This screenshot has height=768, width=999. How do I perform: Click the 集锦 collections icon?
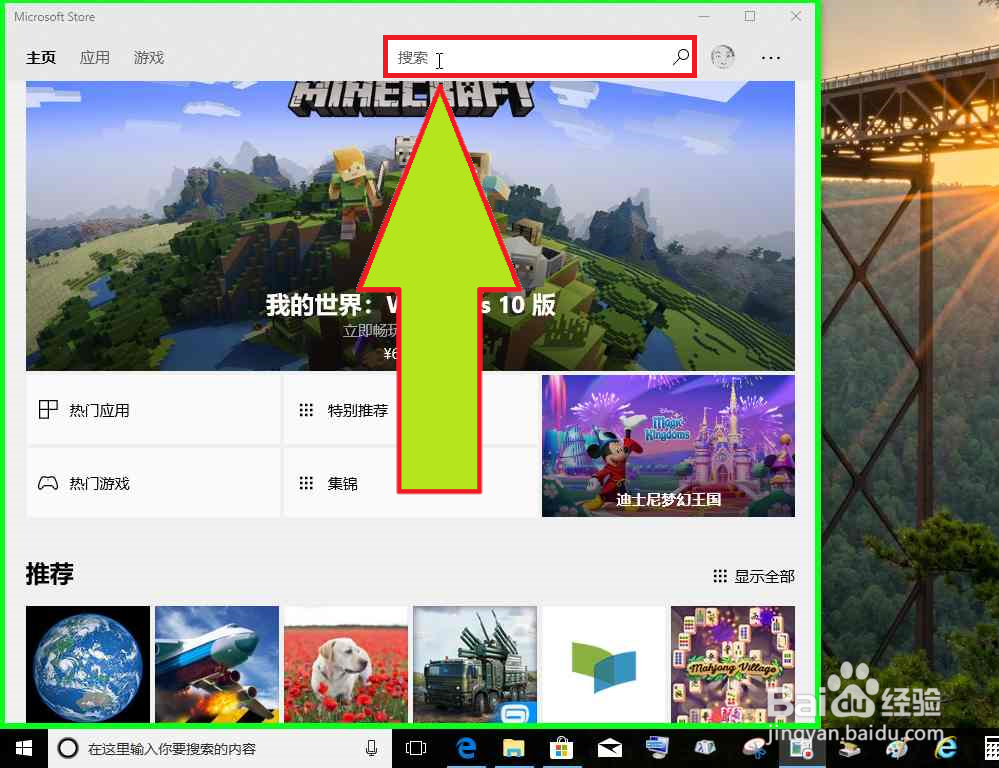coord(306,482)
